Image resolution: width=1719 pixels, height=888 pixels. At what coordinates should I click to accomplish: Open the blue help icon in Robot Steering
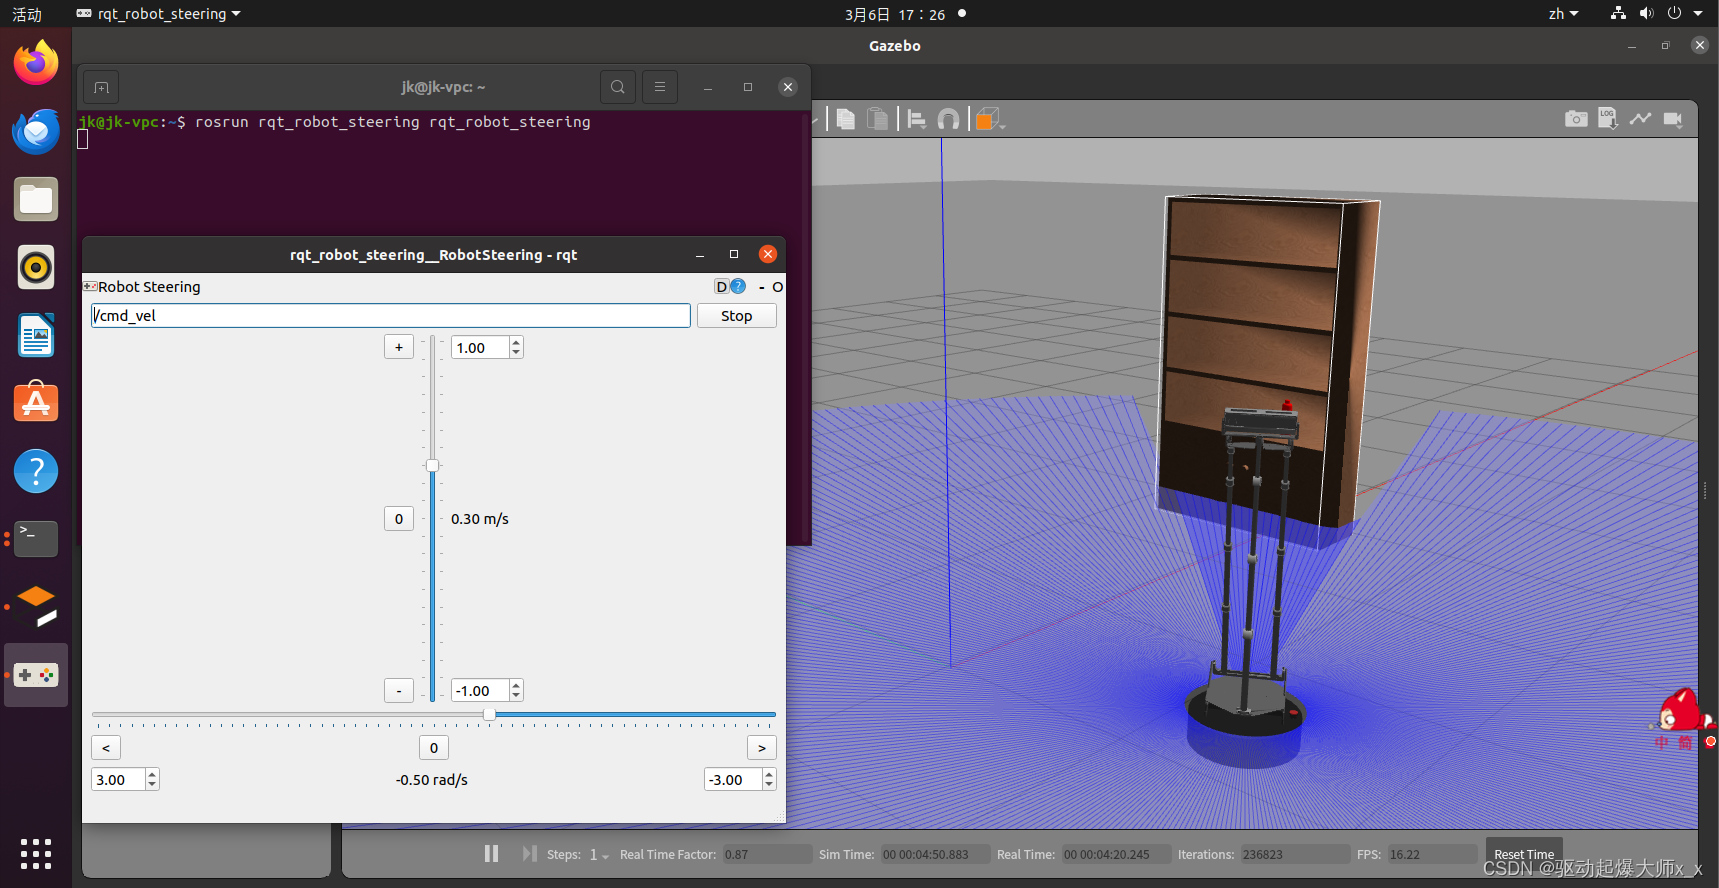pyautogui.click(x=738, y=287)
